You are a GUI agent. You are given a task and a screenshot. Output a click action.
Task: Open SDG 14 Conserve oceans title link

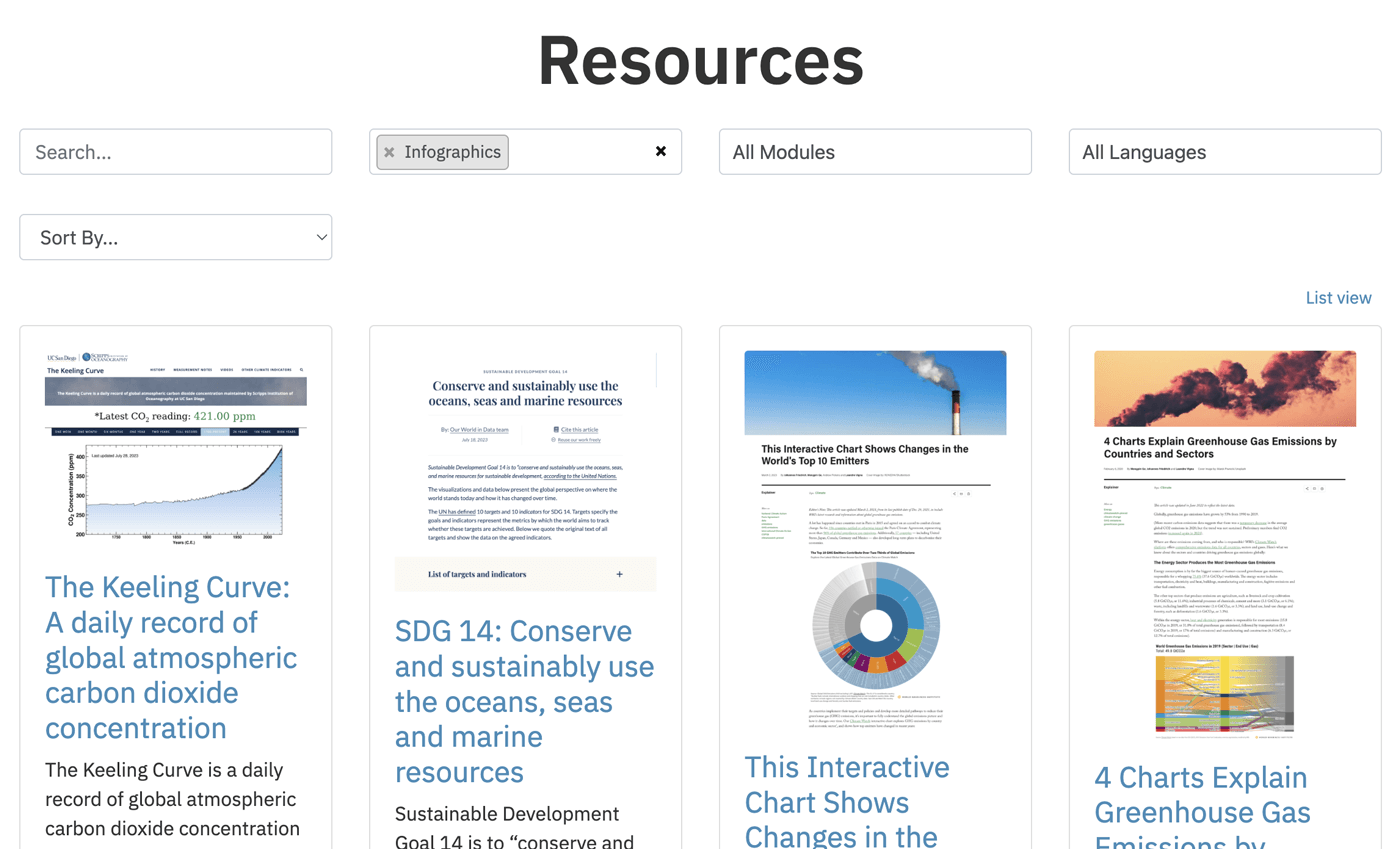pyautogui.click(x=525, y=702)
